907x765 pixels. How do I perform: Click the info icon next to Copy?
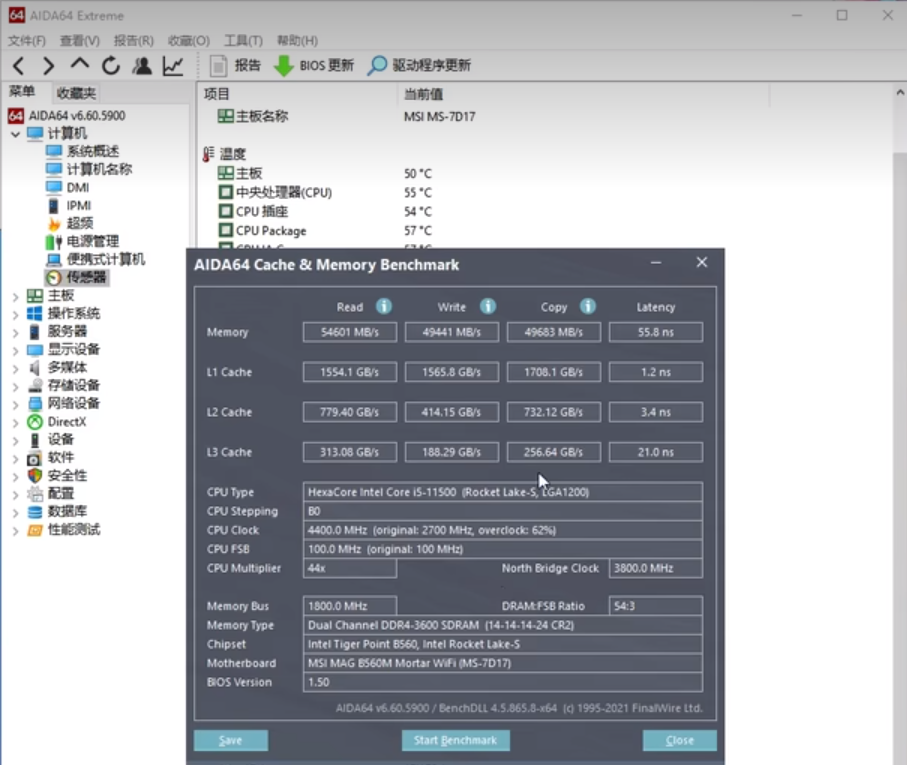(588, 307)
